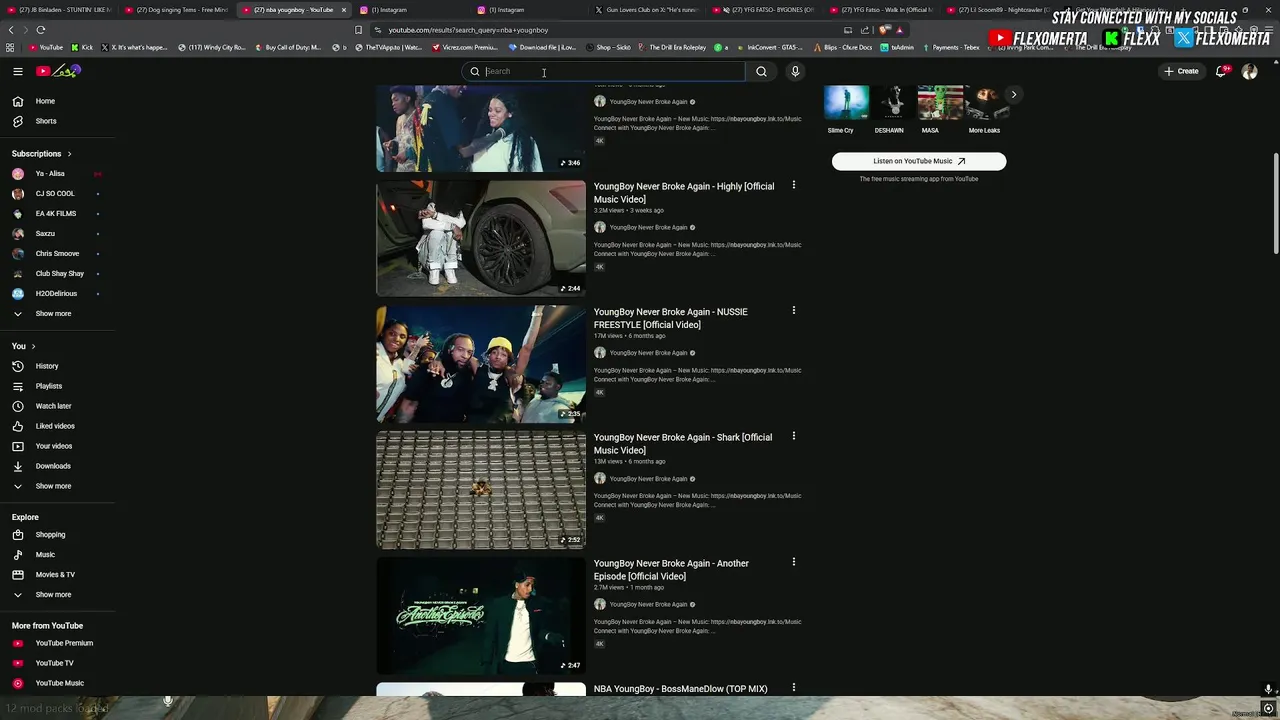Image resolution: width=1280 pixels, height=720 pixels.
Task: Activate voice search microphone icon
Action: click(795, 71)
